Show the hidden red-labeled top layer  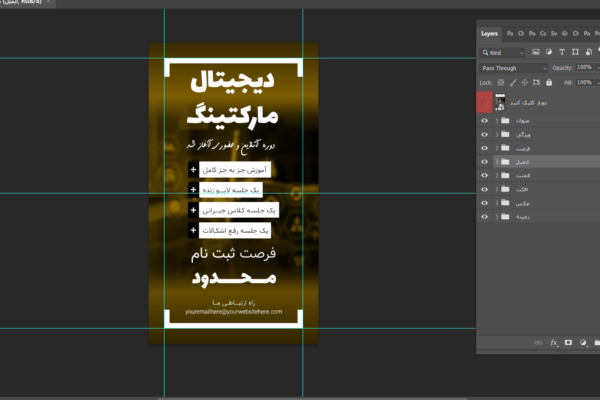click(485, 101)
